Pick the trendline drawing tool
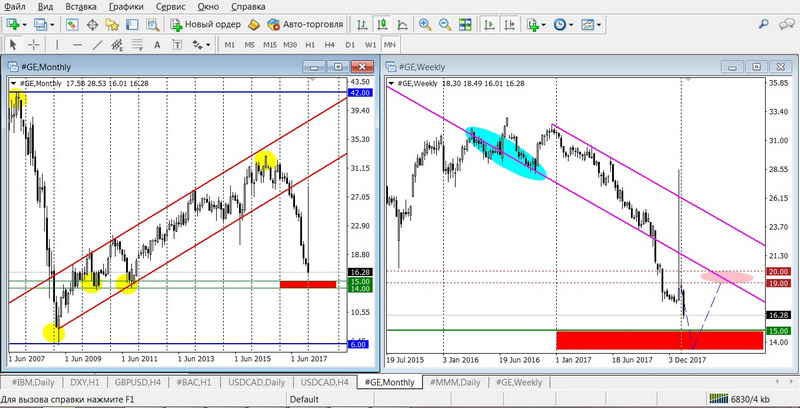Viewport: 800px width, 408px height. click(x=98, y=45)
